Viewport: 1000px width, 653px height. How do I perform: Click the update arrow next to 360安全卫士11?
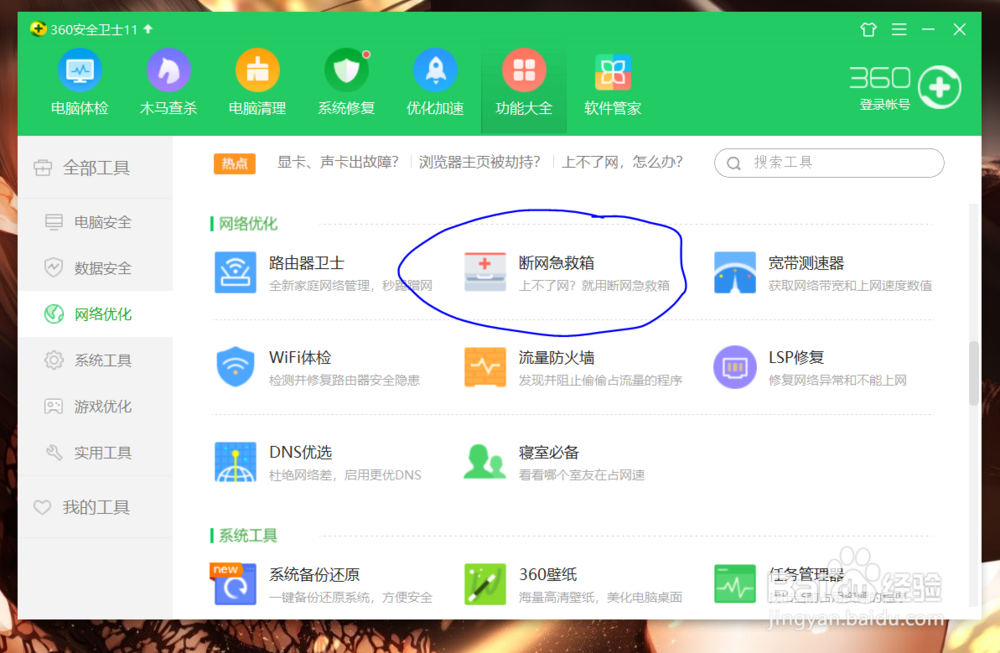148,29
